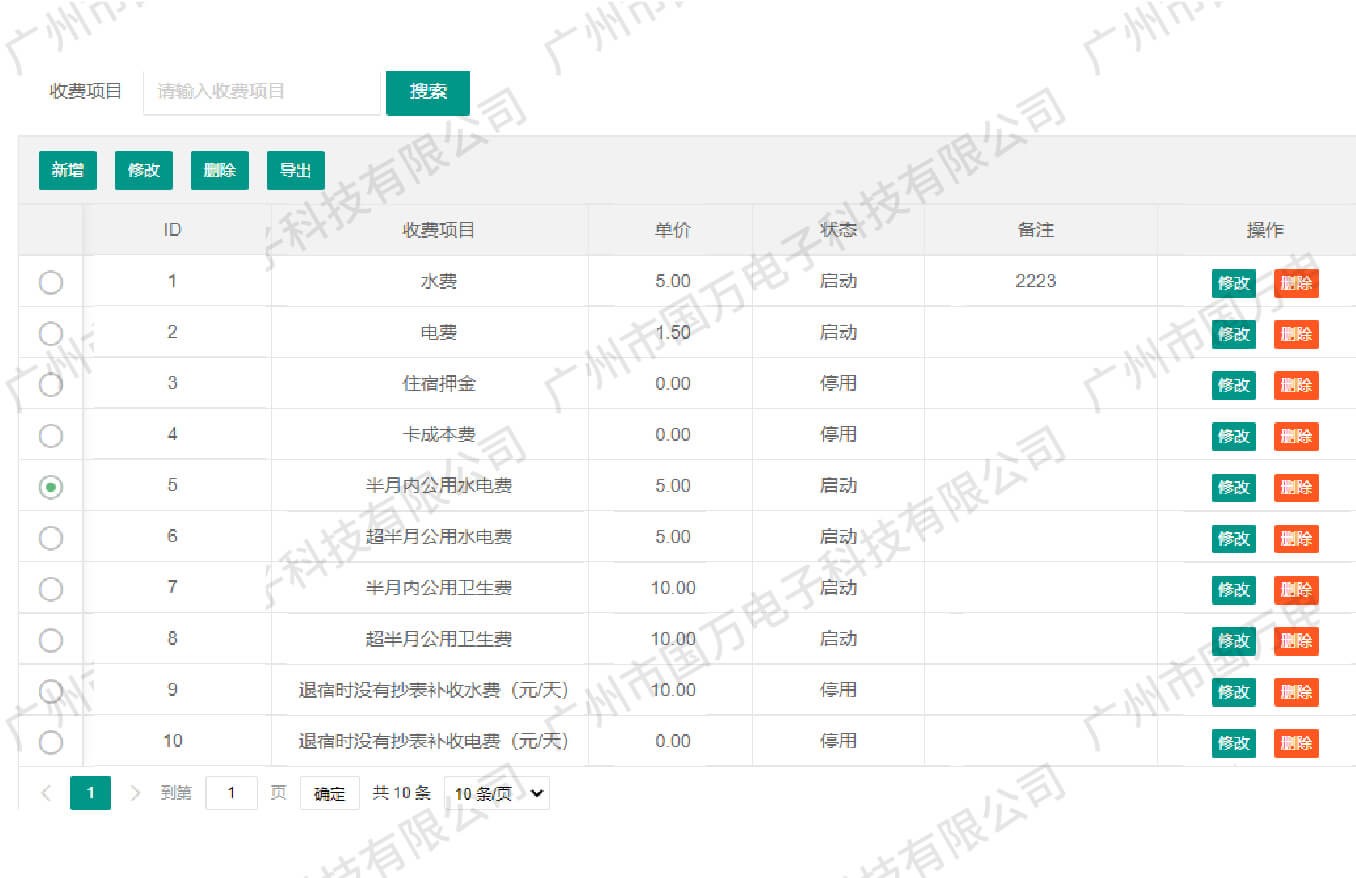Viewport: 1356px width, 878px height.
Task: Select radio button for 住宿押金 row
Action: 50,385
